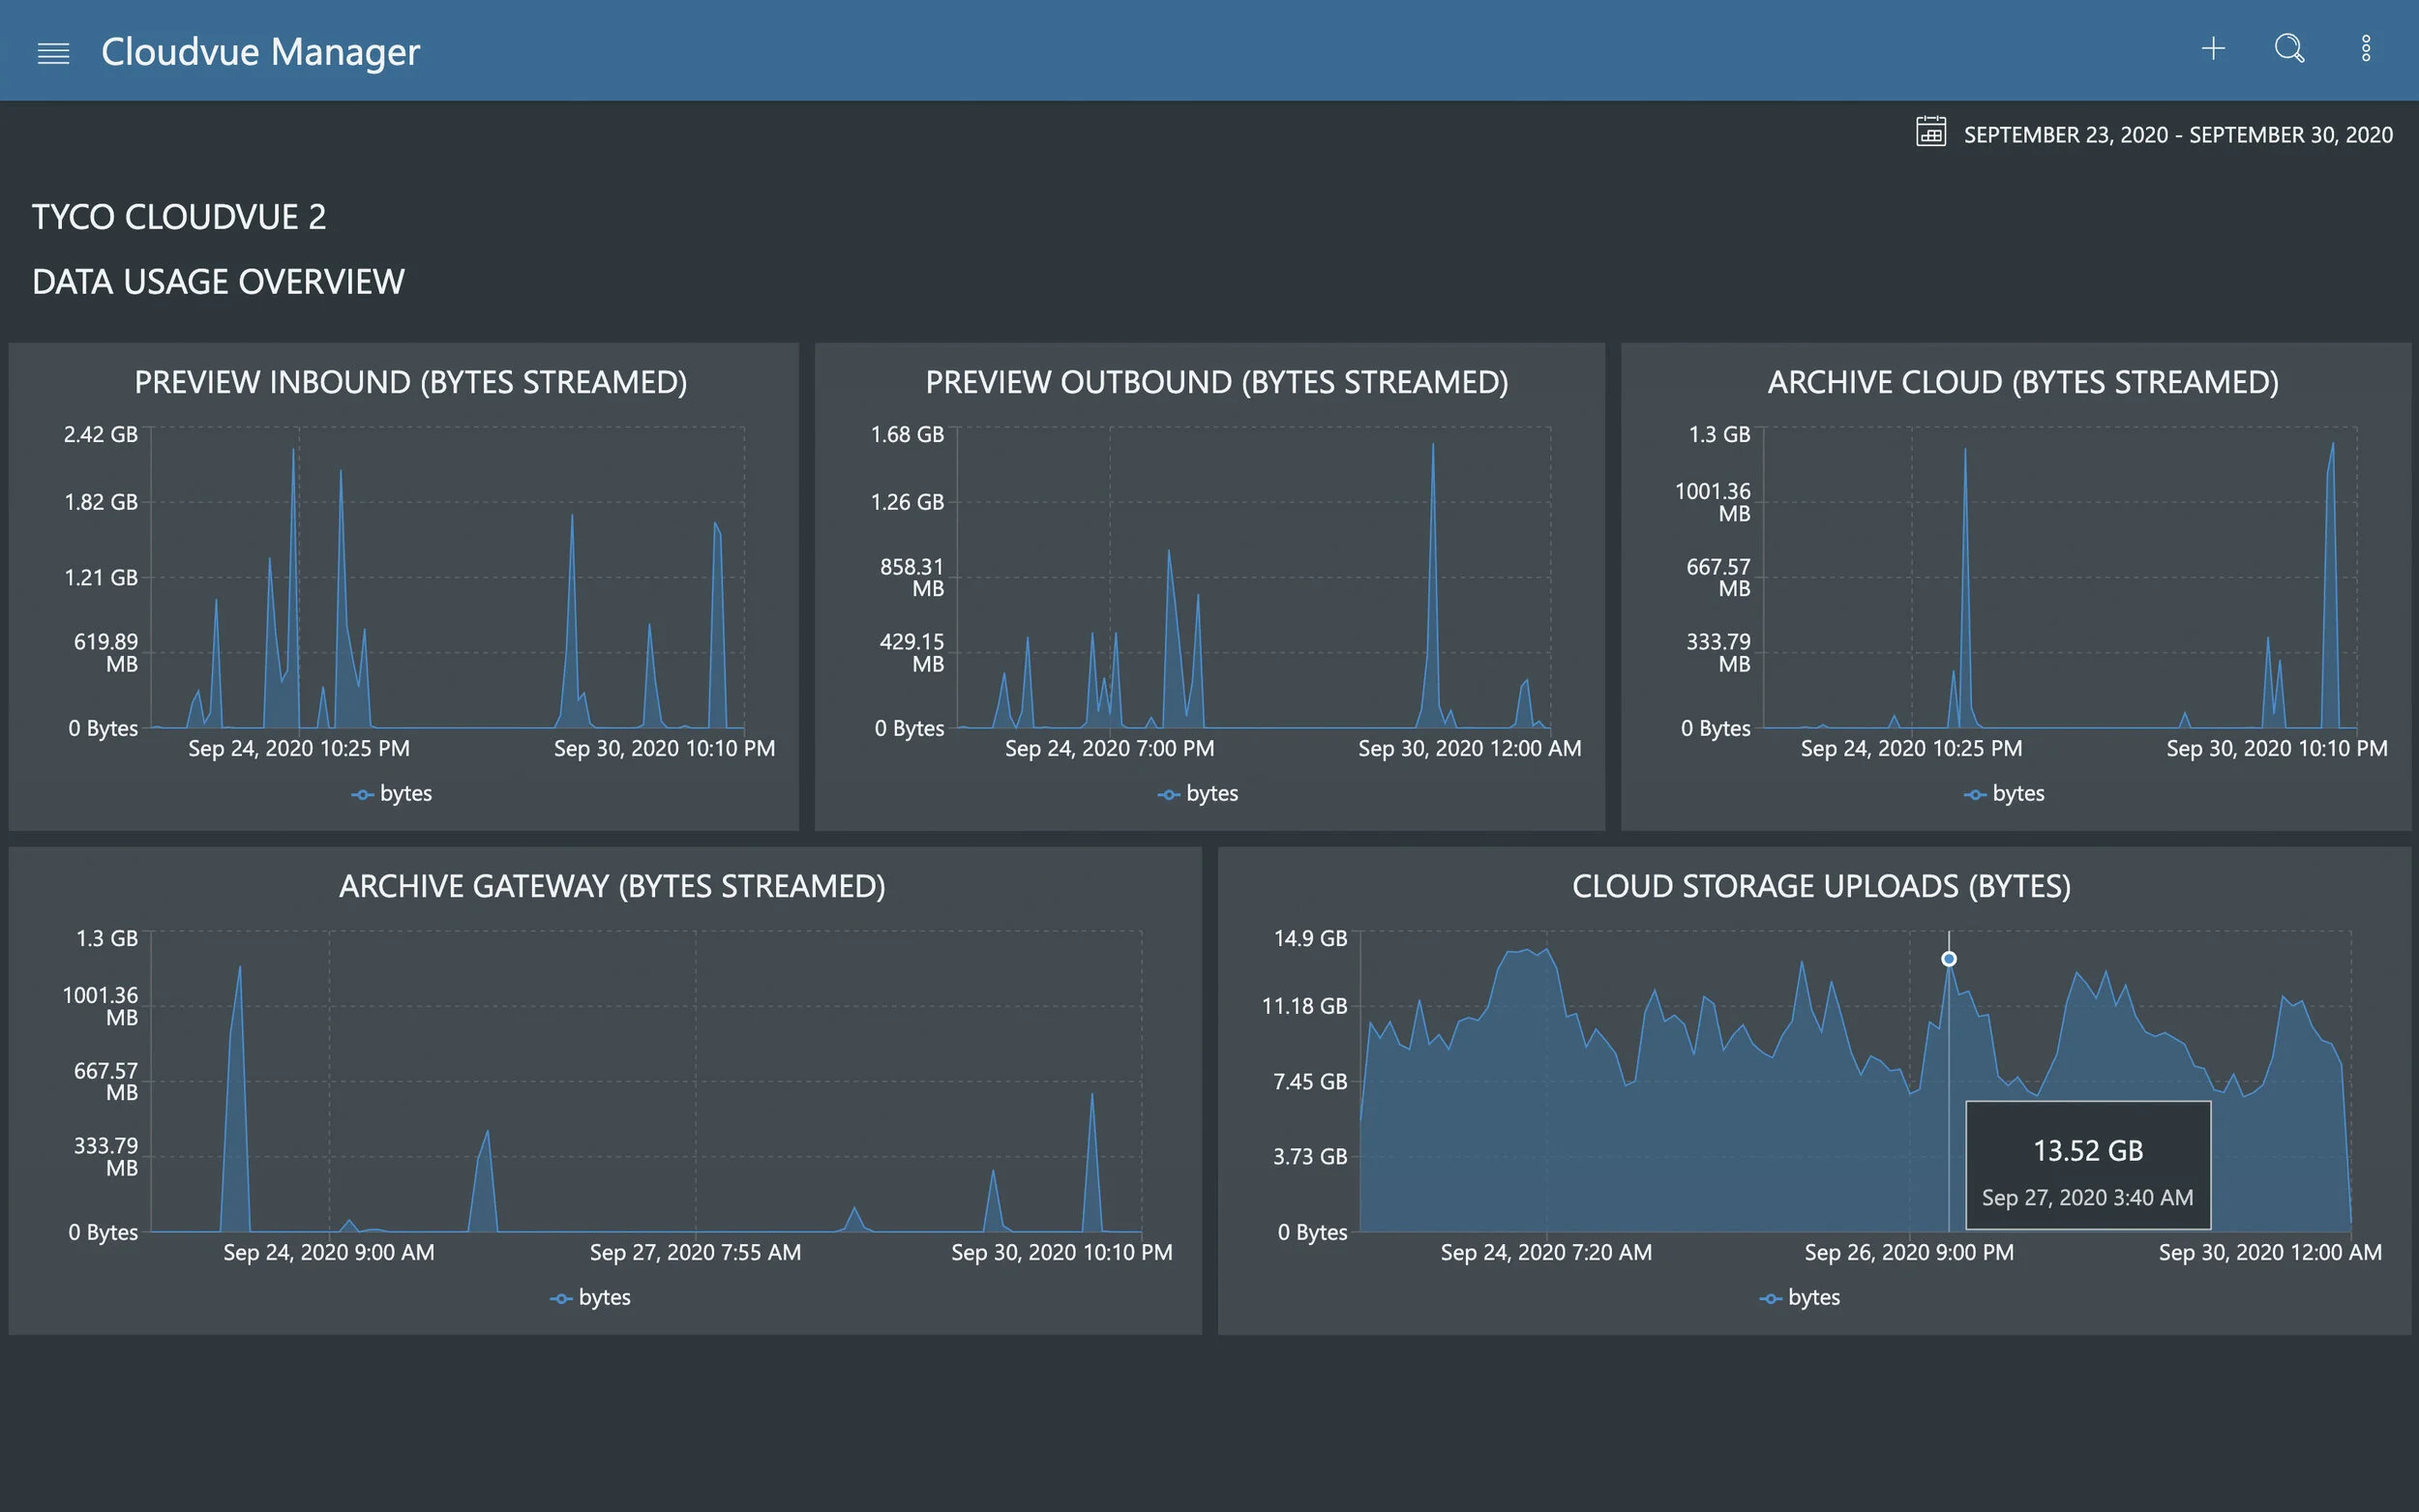Select the highlighted data point on Cloud Storage Uploads
This screenshot has width=2419, height=1512.
pyautogui.click(x=1948, y=957)
